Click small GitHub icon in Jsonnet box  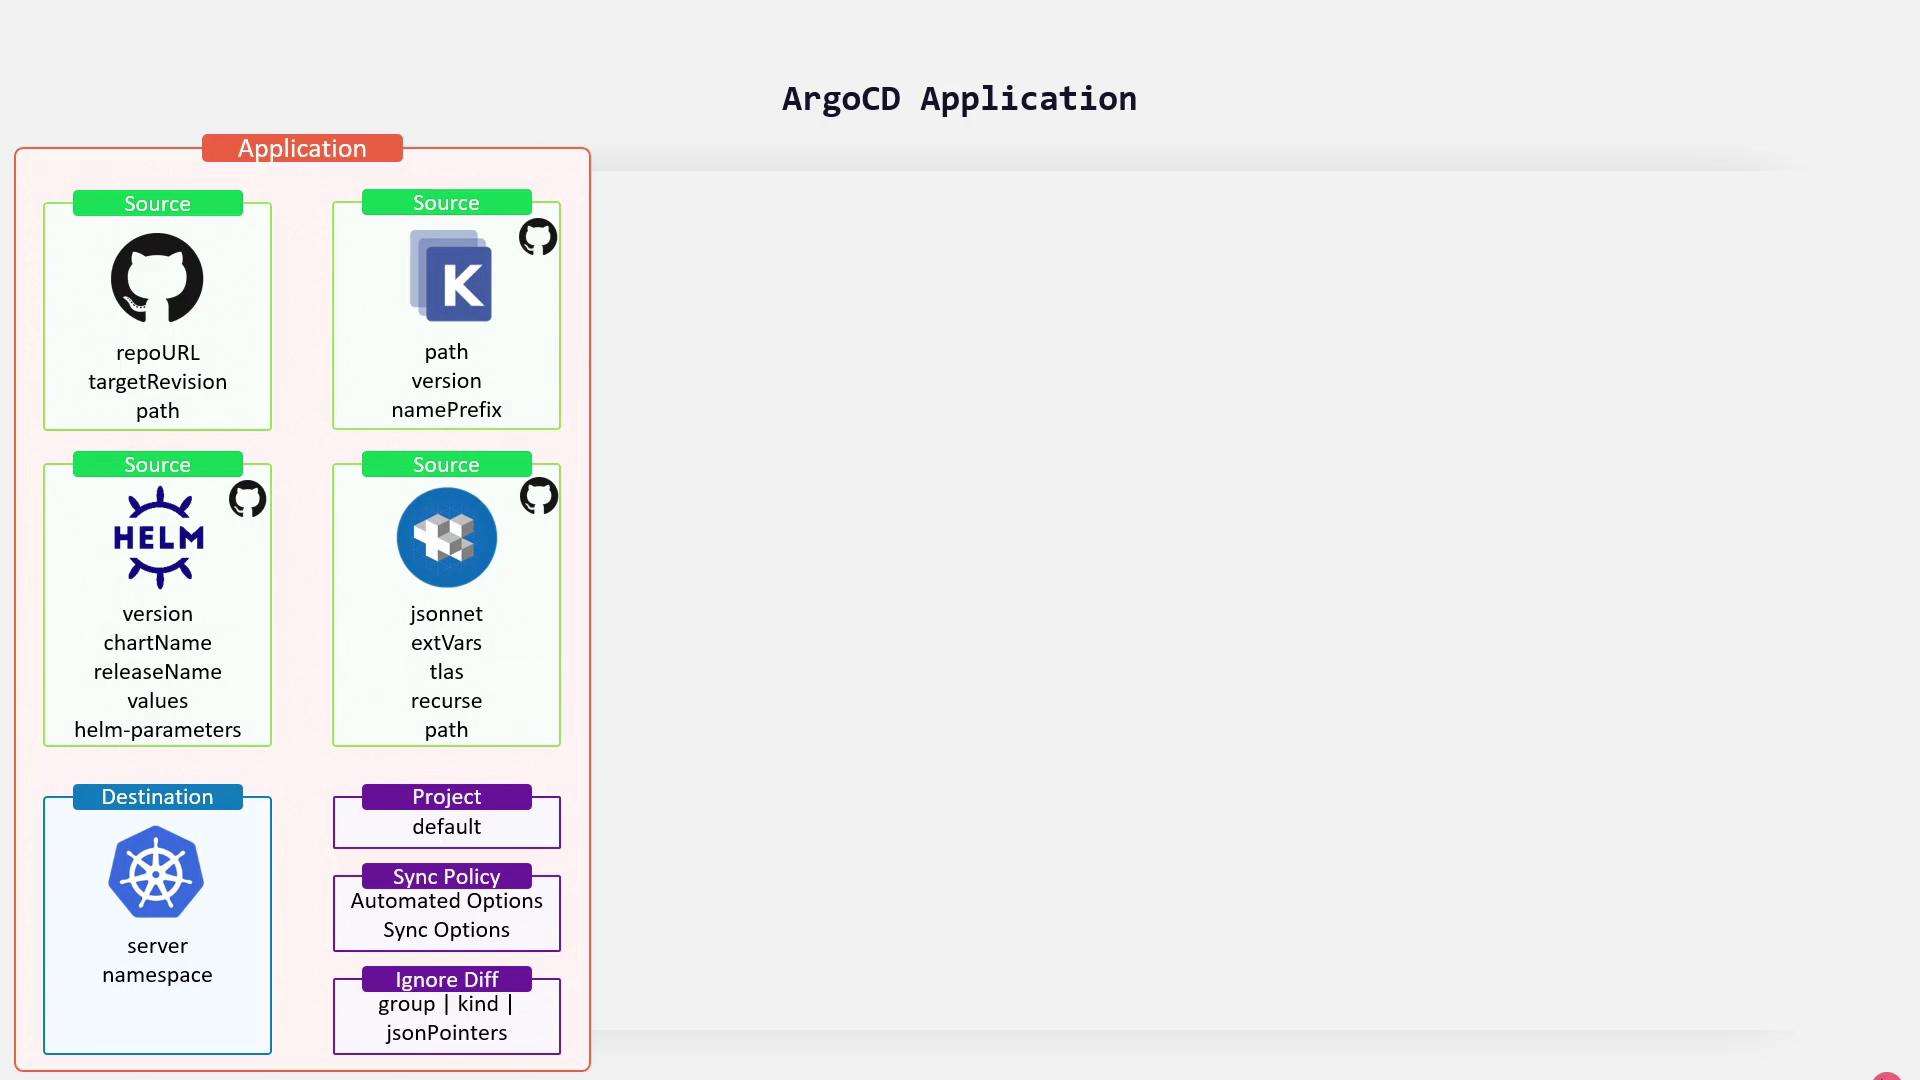point(538,495)
